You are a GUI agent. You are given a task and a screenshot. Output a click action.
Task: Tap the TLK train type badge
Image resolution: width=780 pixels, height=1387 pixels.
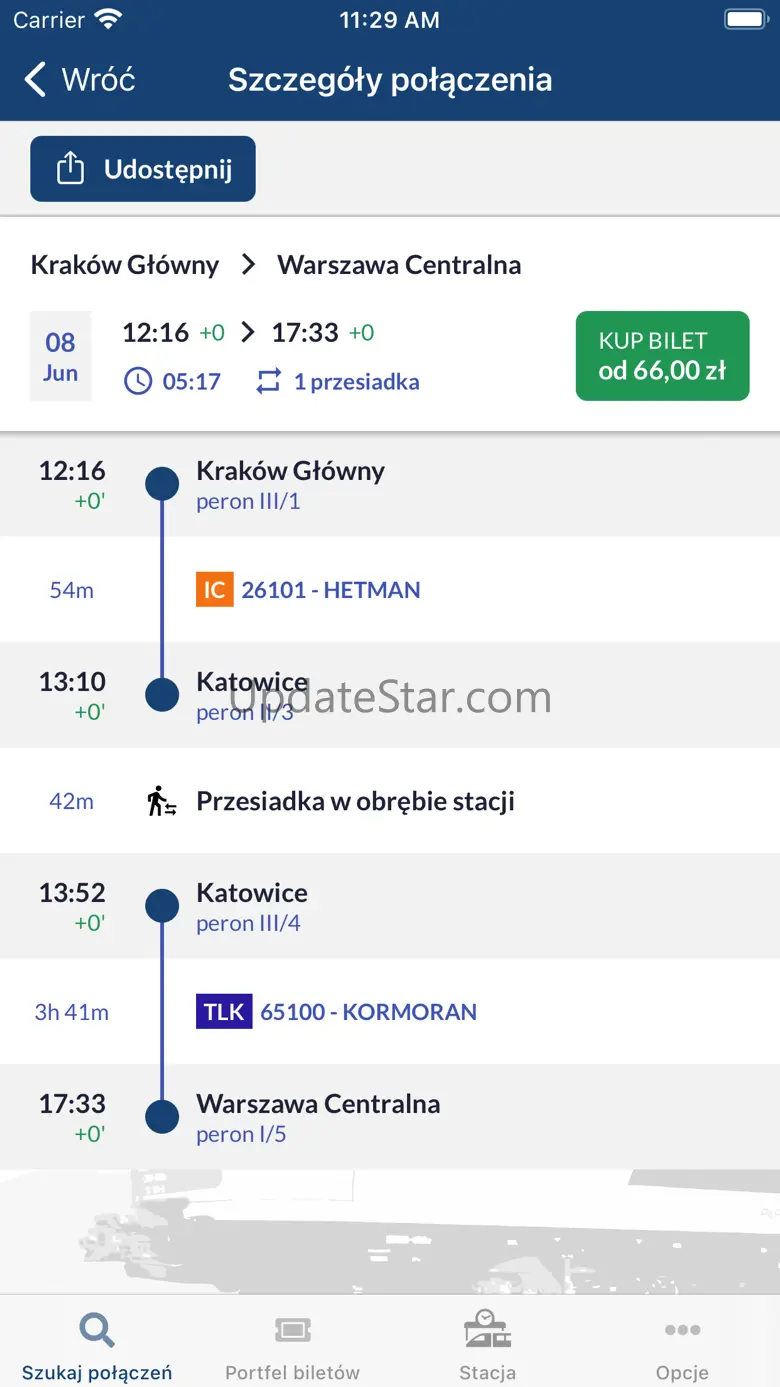pos(224,1012)
